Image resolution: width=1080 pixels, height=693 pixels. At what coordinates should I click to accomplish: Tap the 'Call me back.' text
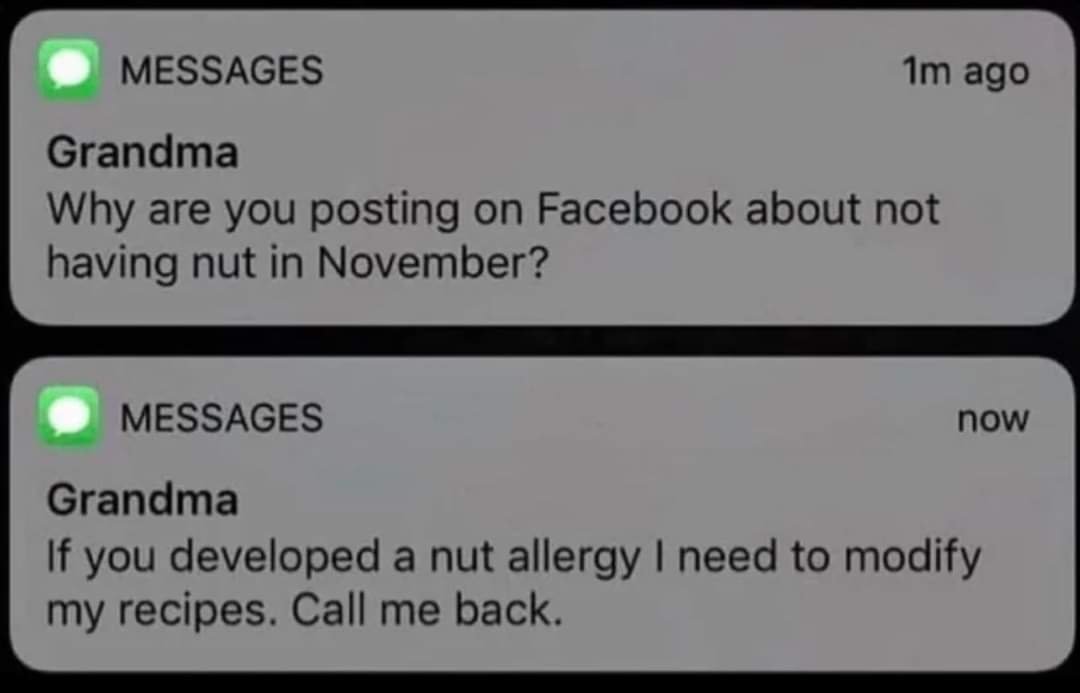click(x=426, y=610)
